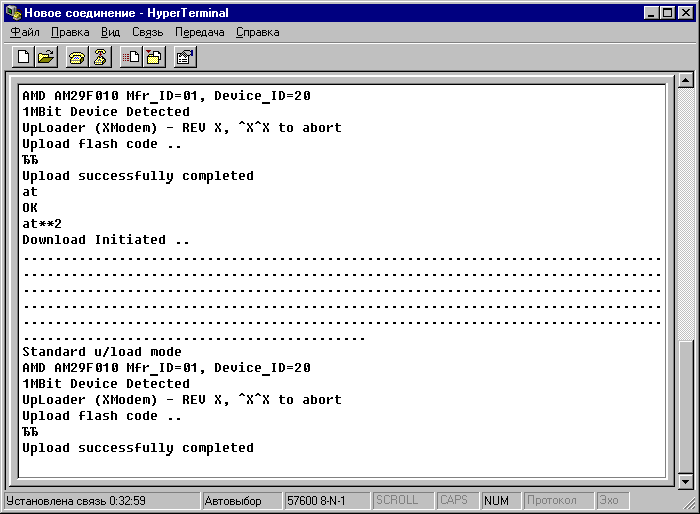Click the Send file toolbar icon

pyautogui.click(x=131, y=57)
